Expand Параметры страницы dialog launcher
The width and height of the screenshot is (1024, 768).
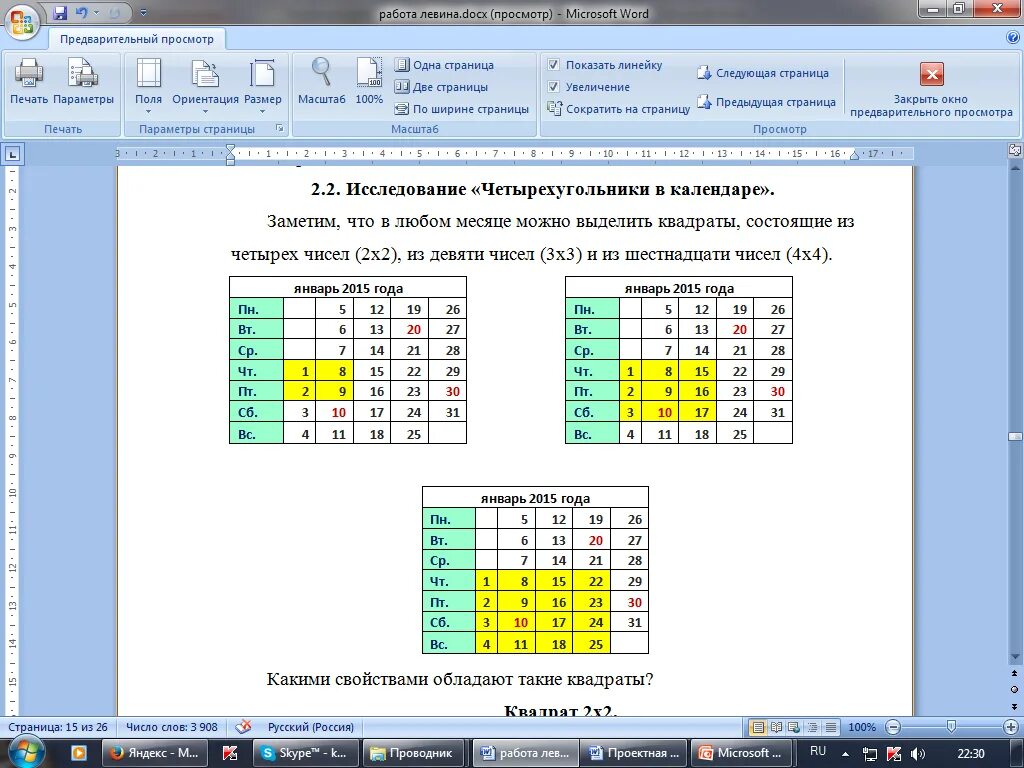pyautogui.click(x=280, y=128)
